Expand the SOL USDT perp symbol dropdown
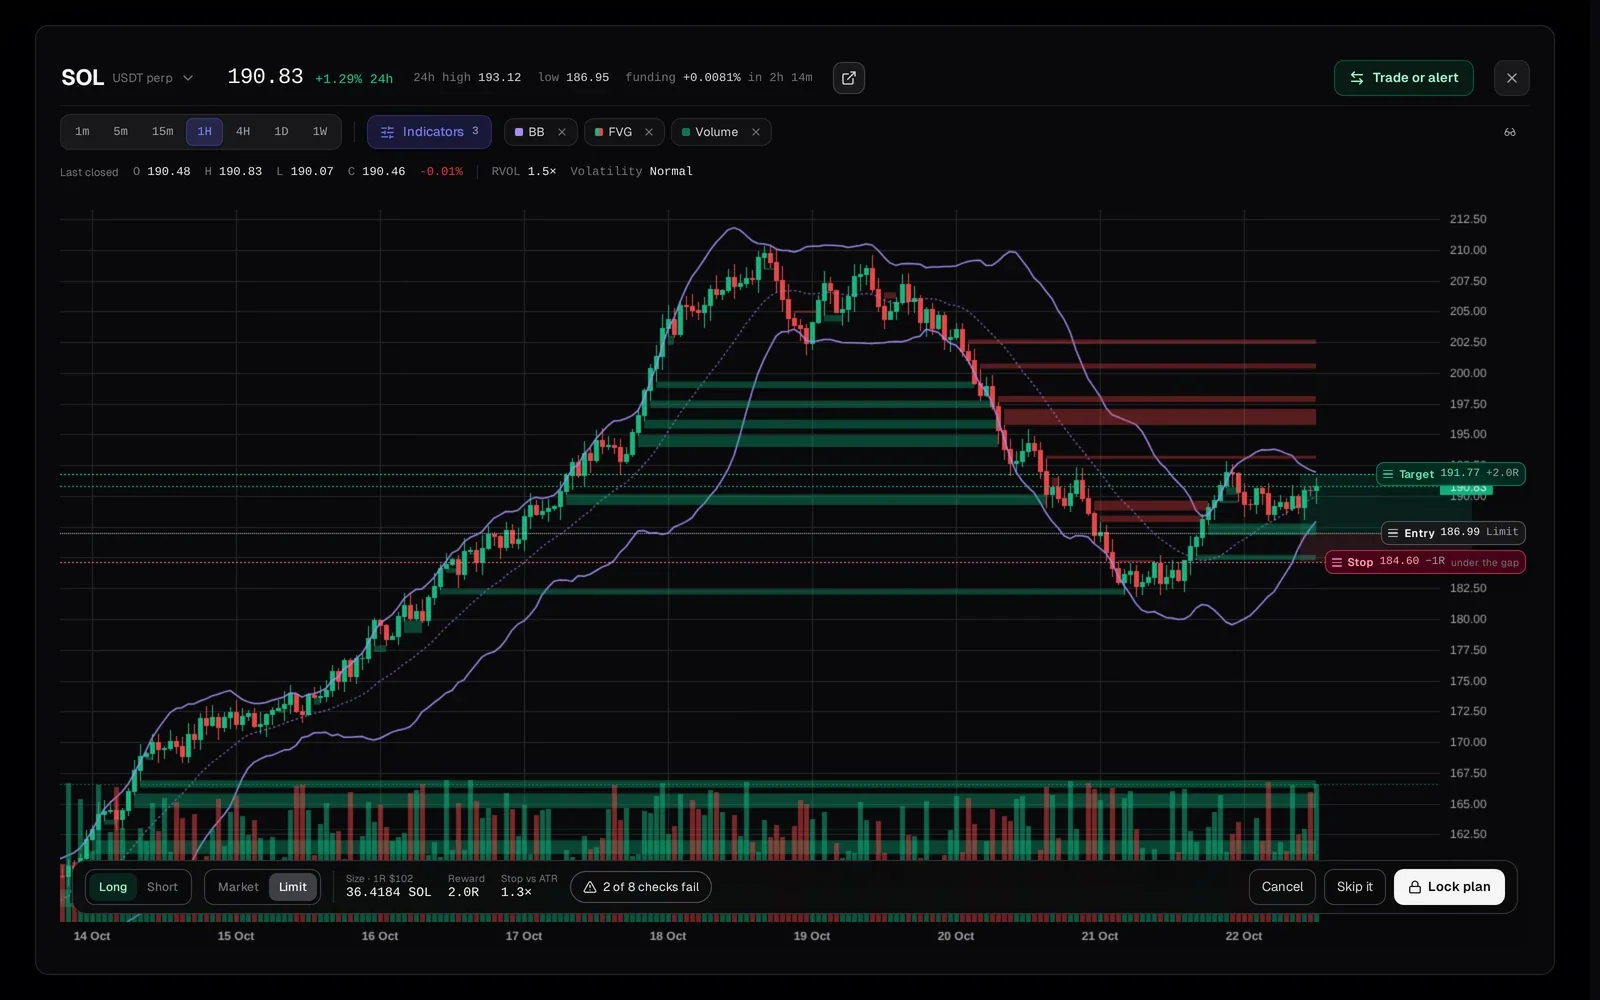The width and height of the screenshot is (1600, 1000). pyautogui.click(x=127, y=78)
